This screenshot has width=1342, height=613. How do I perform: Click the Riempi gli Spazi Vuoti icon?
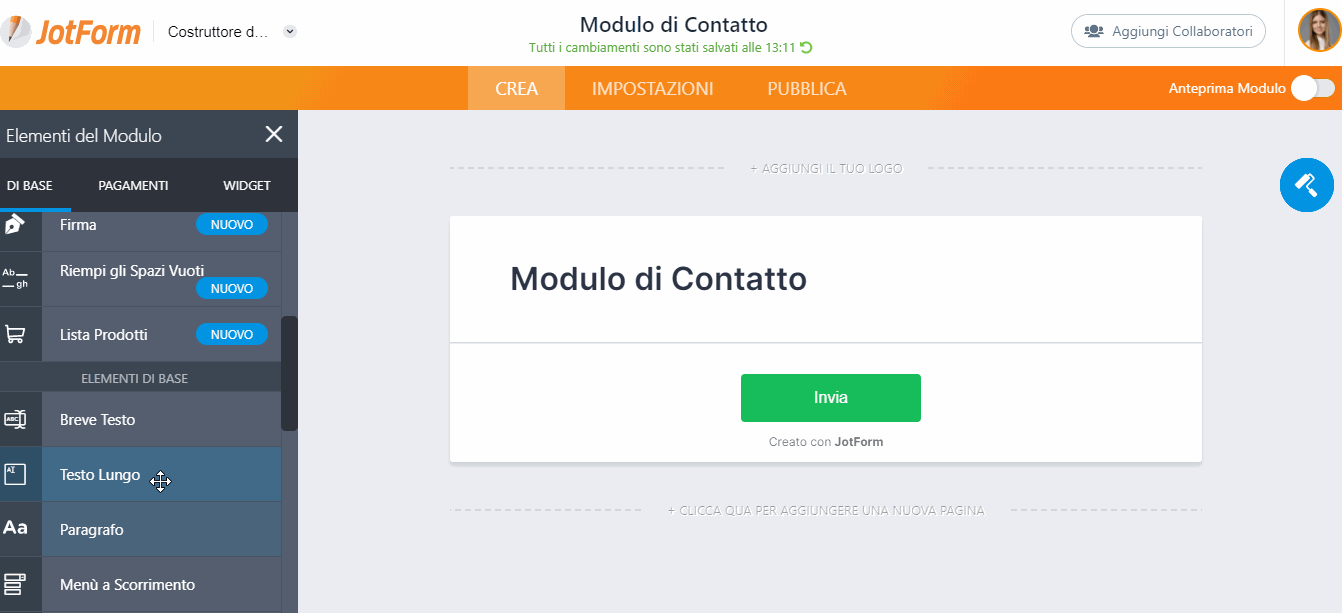coord(15,278)
